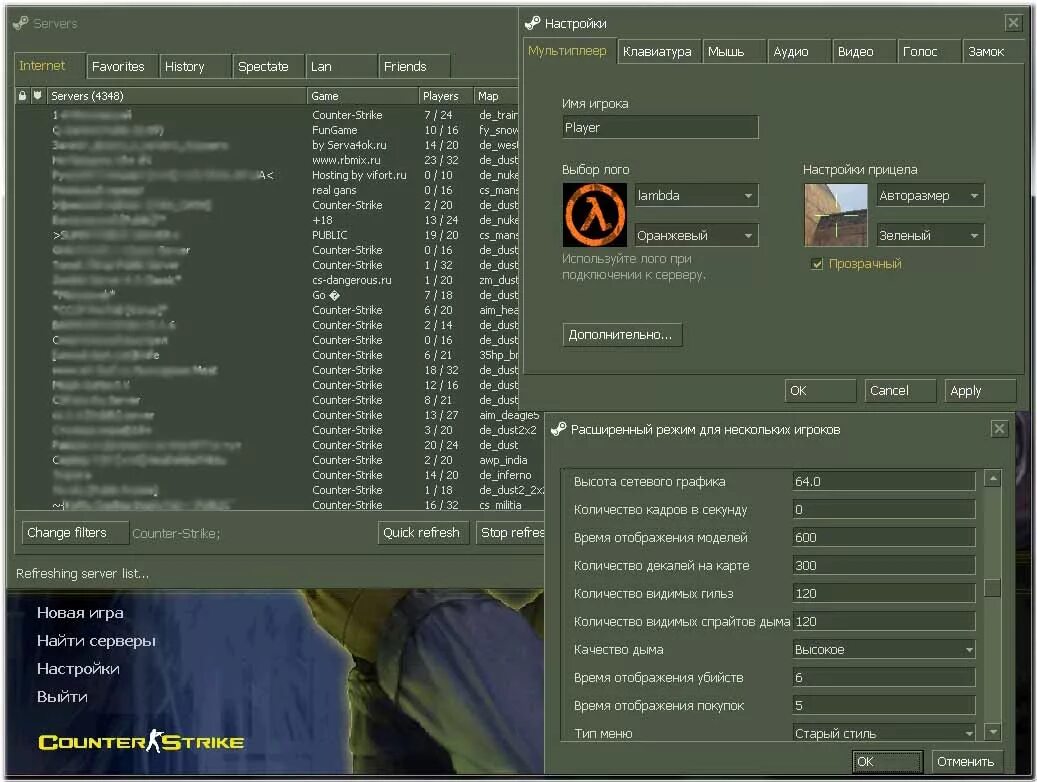This screenshot has height=782, width=1037.
Task: Click the Количество декалей на карте field
Action: click(884, 566)
